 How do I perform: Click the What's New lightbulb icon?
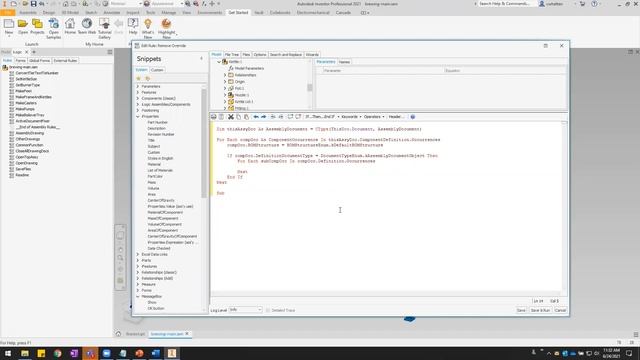click(x=148, y=24)
